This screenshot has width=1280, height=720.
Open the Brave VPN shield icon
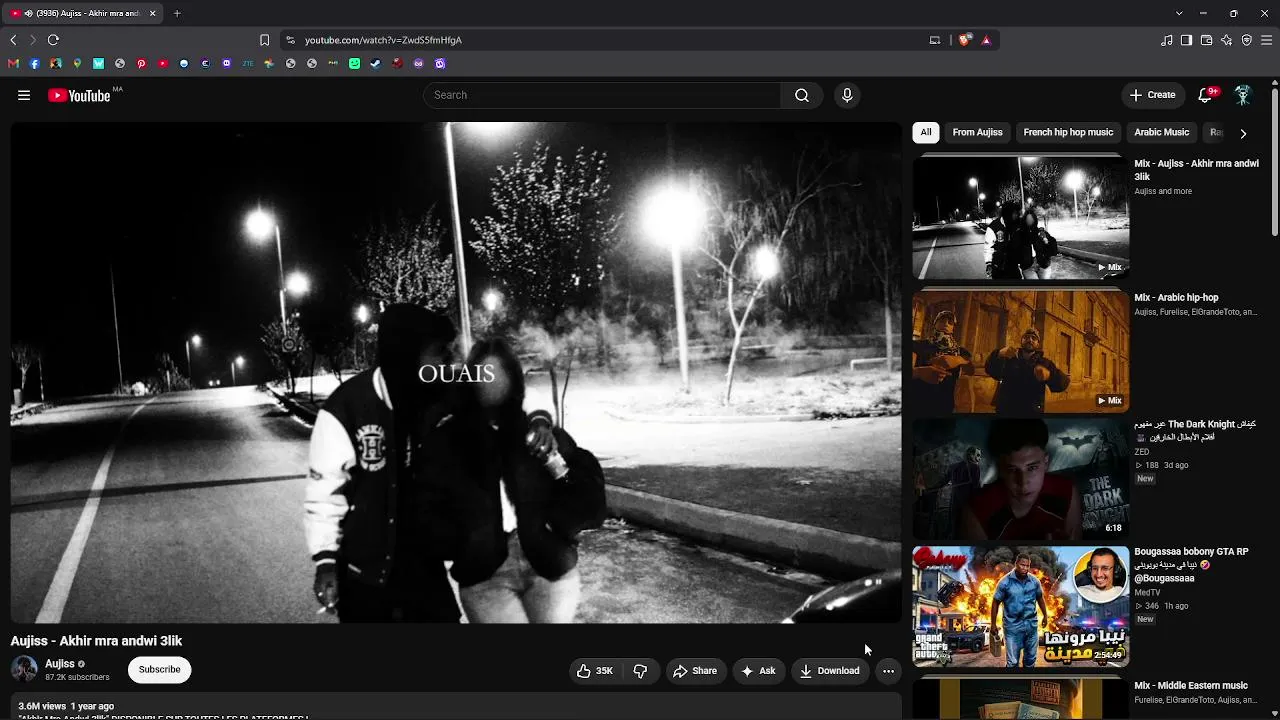coord(1246,40)
